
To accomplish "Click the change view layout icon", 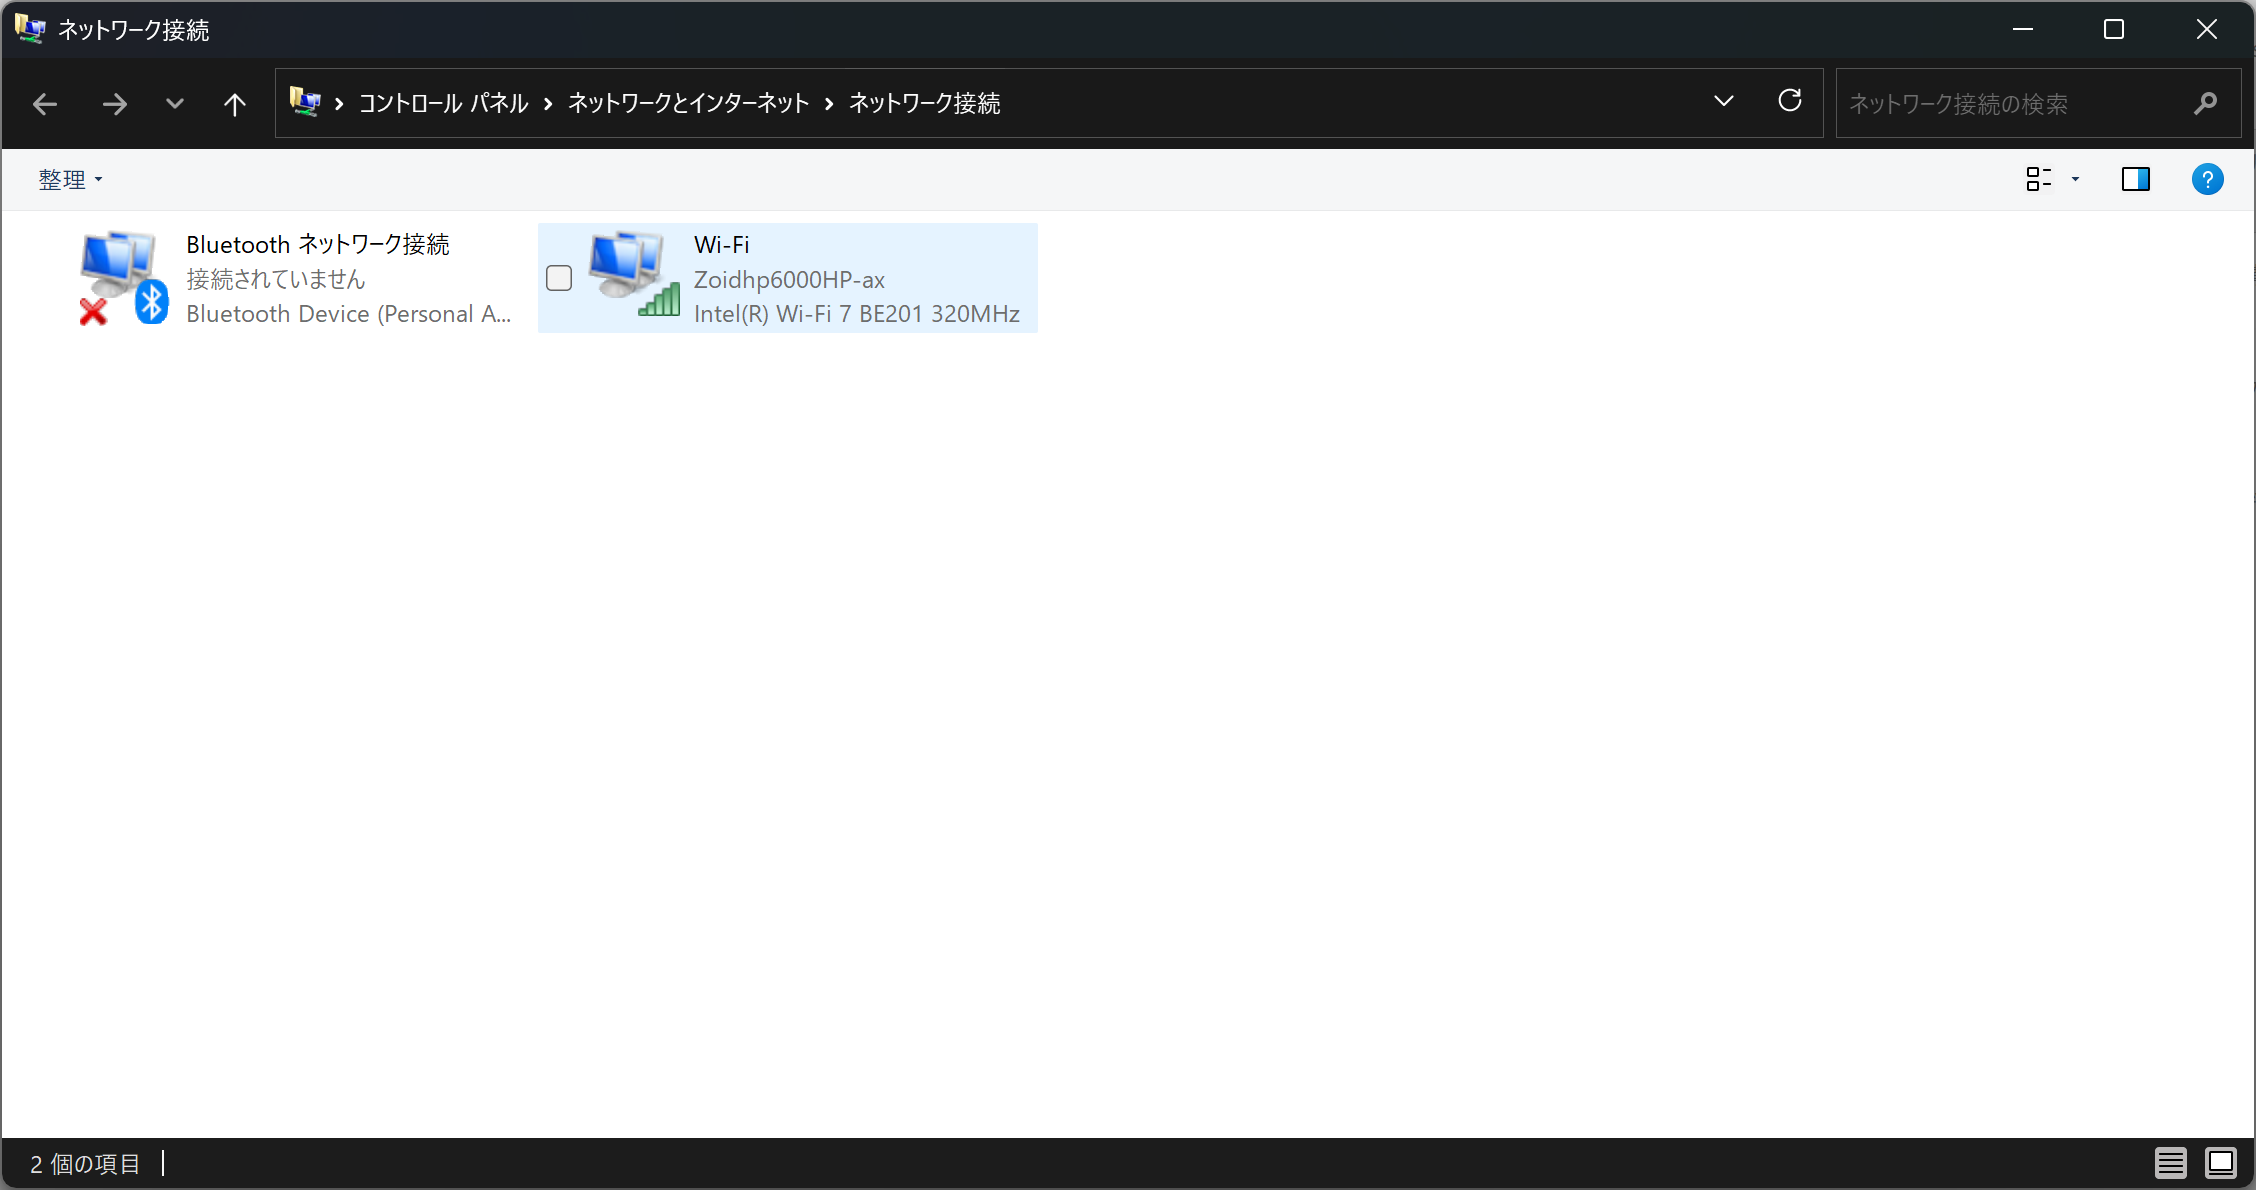I will [2038, 180].
